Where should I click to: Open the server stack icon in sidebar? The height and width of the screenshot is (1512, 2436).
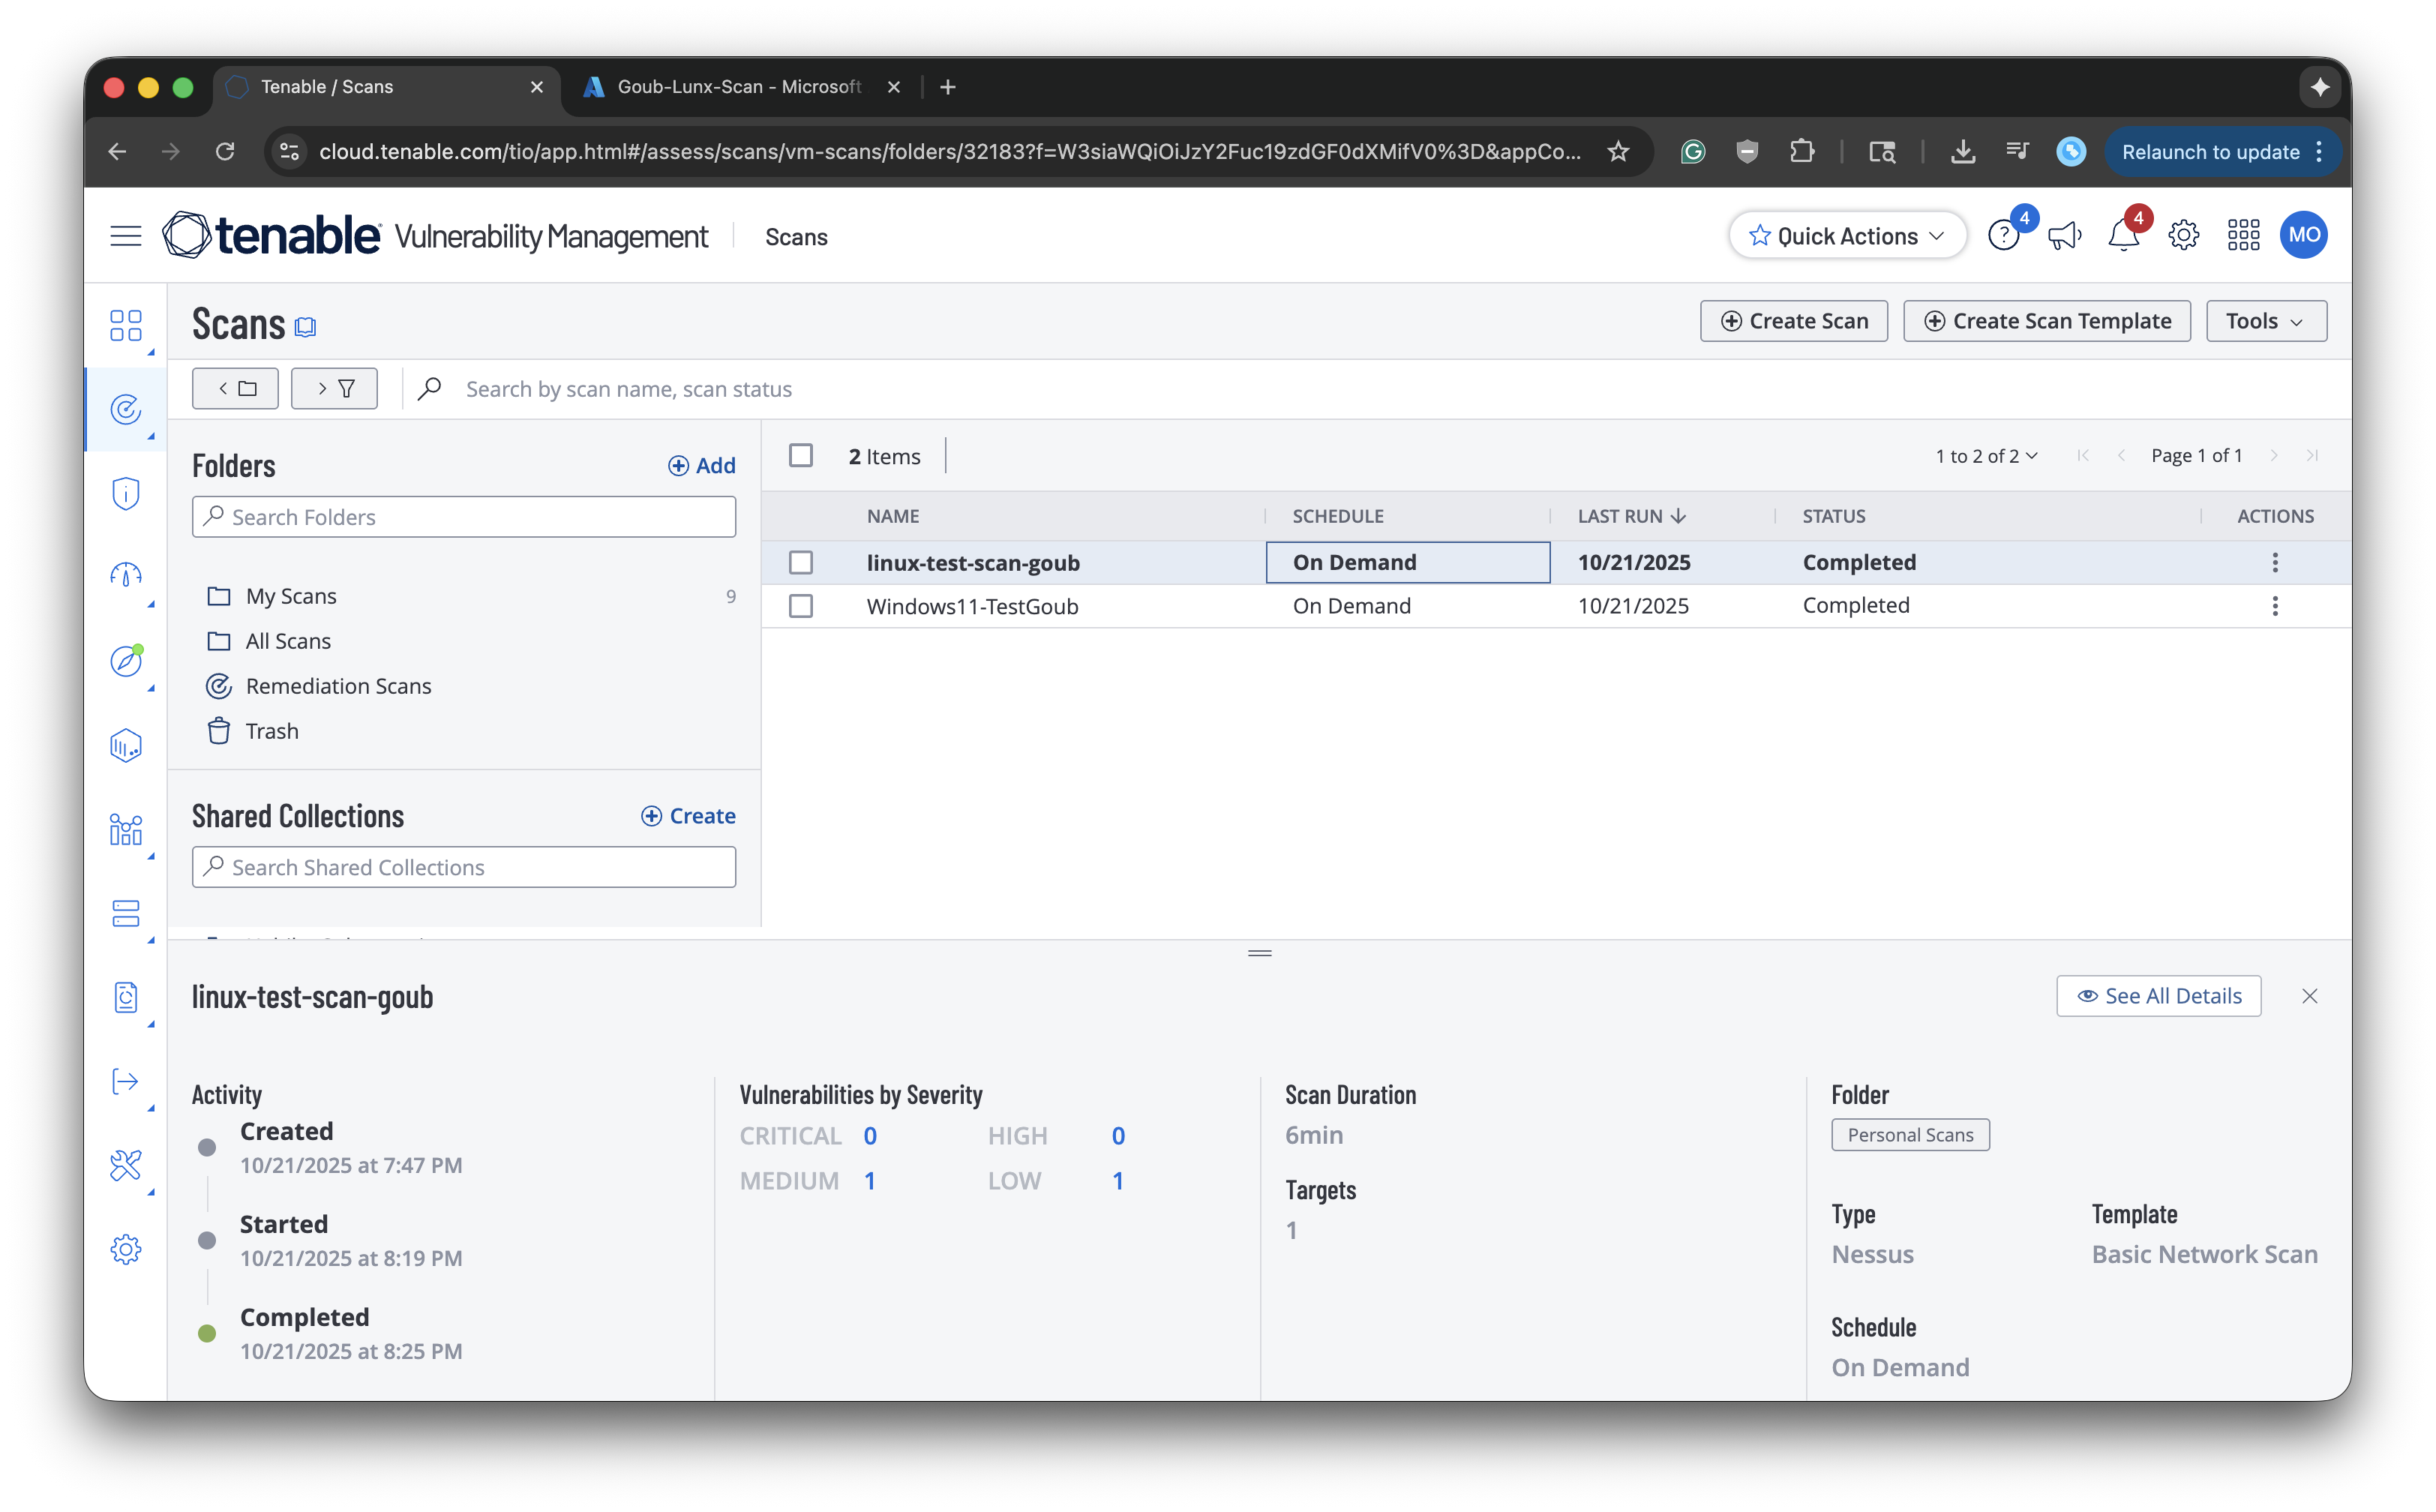[x=125, y=913]
